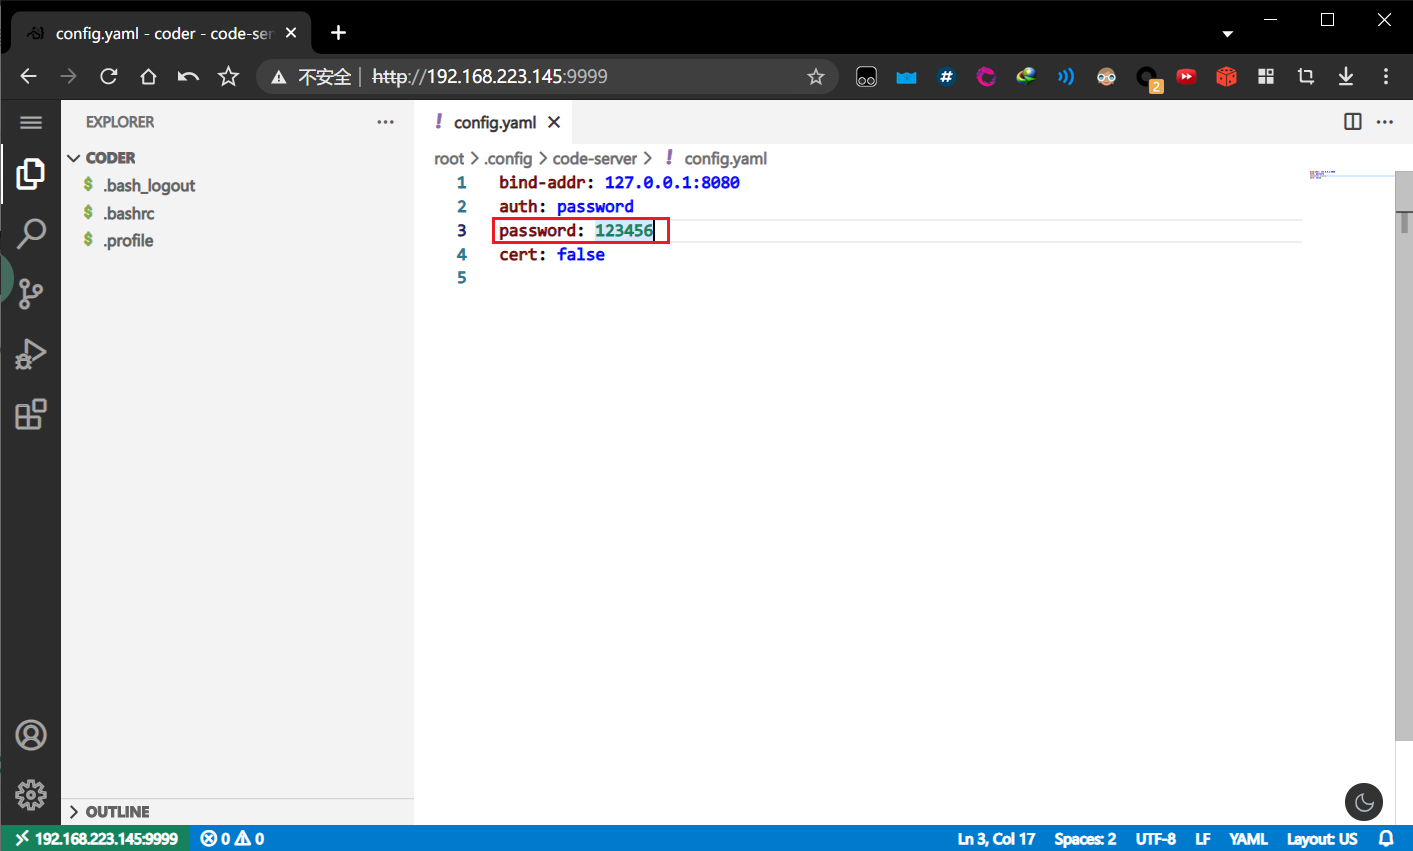Select the config.yaml editor tab

(494, 122)
